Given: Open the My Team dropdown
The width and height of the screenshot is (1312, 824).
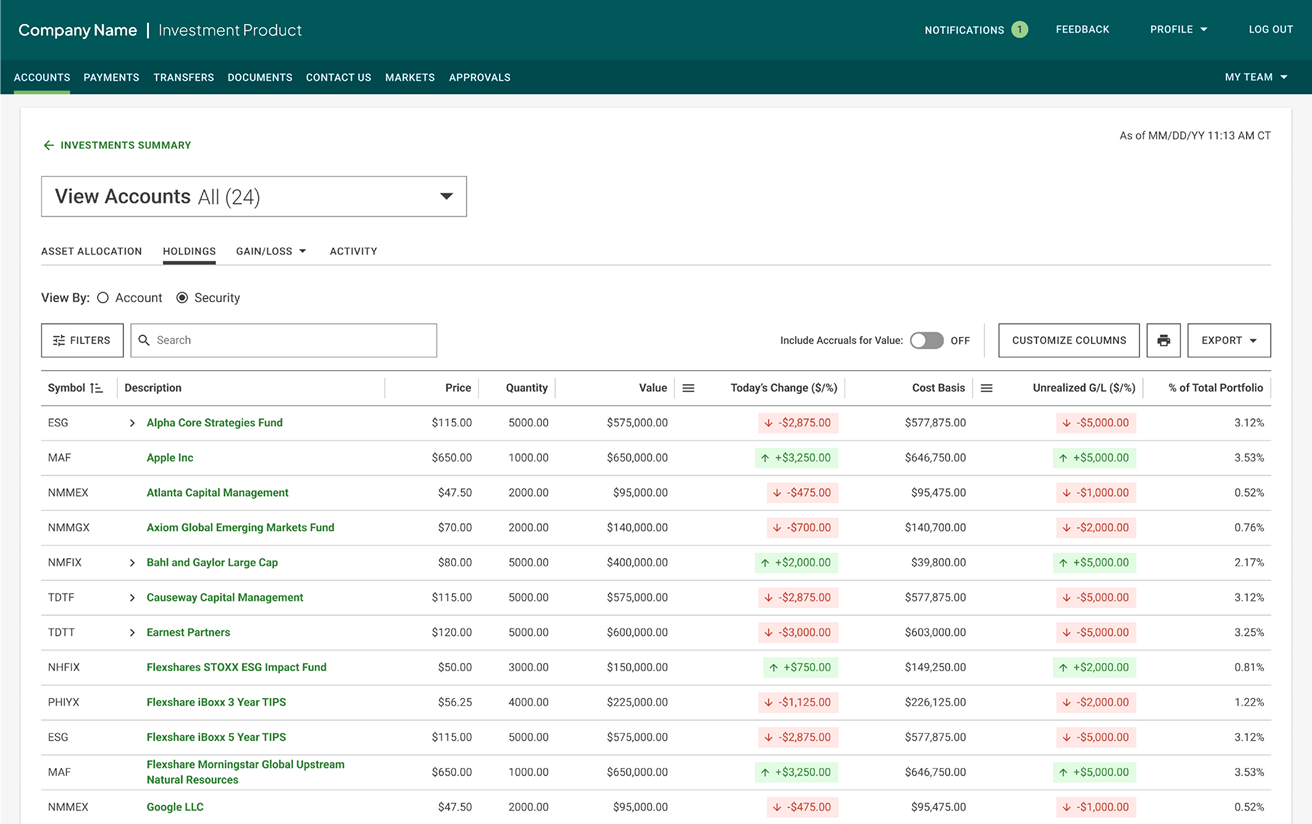Looking at the screenshot, I should [1256, 77].
